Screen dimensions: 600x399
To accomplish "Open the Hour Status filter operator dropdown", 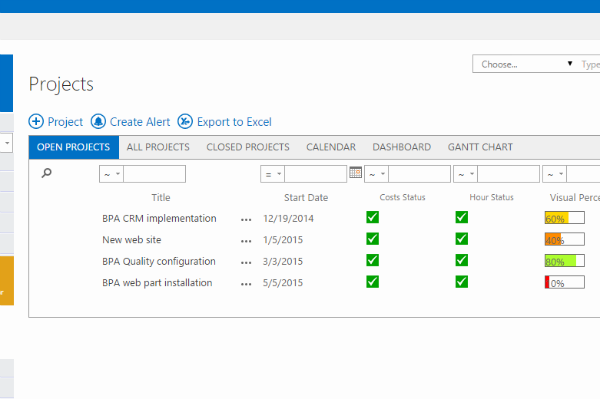I will click(466, 174).
